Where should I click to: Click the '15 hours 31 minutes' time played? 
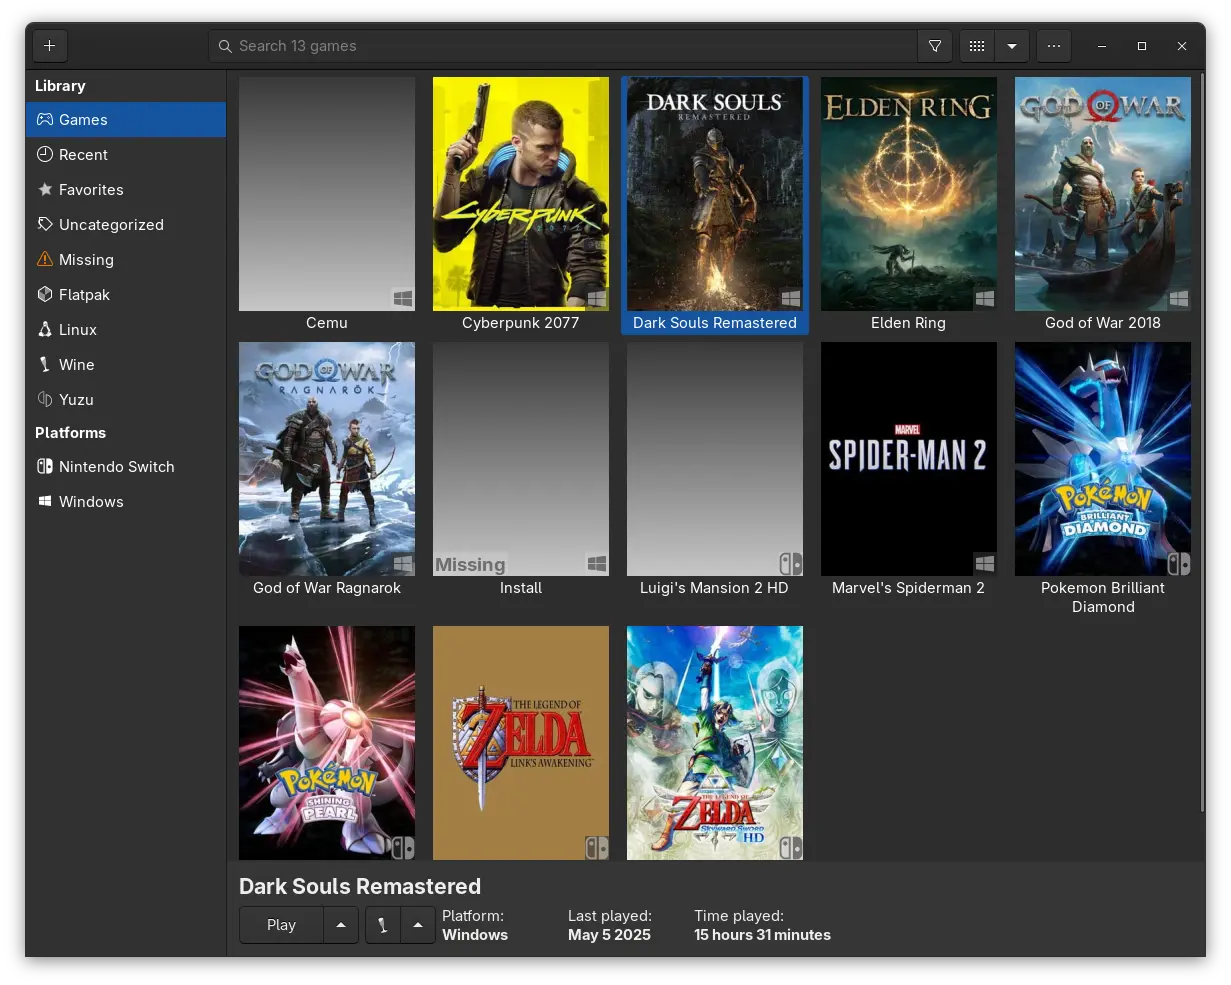coord(763,935)
